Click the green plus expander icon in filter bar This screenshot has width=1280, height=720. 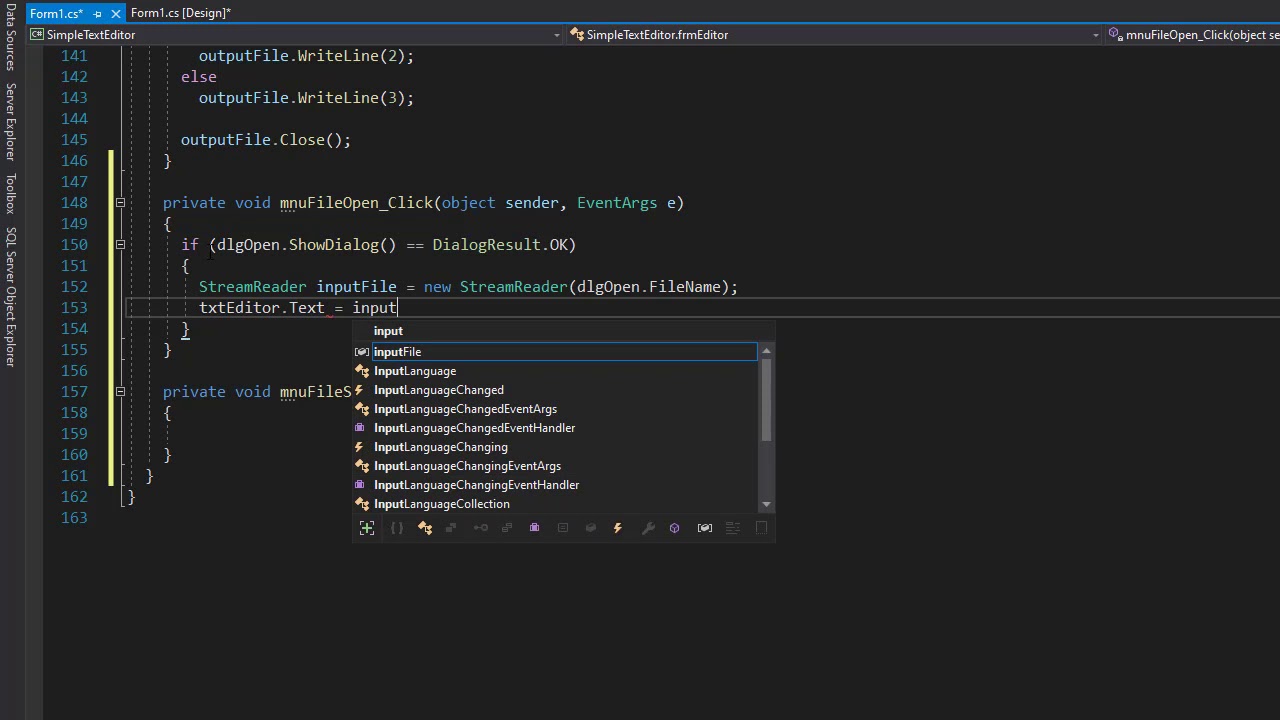coord(367,528)
